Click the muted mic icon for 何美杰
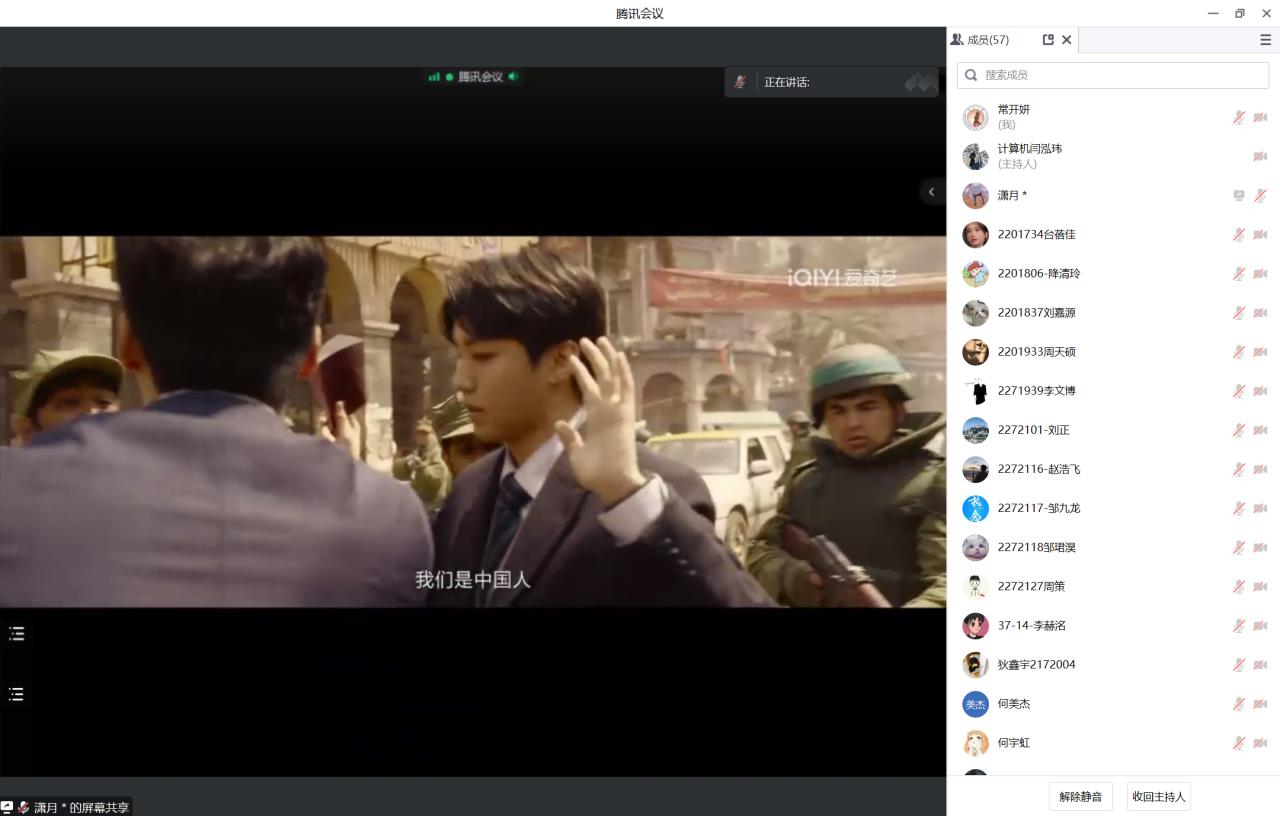This screenshot has width=1280, height=816. 1239,704
